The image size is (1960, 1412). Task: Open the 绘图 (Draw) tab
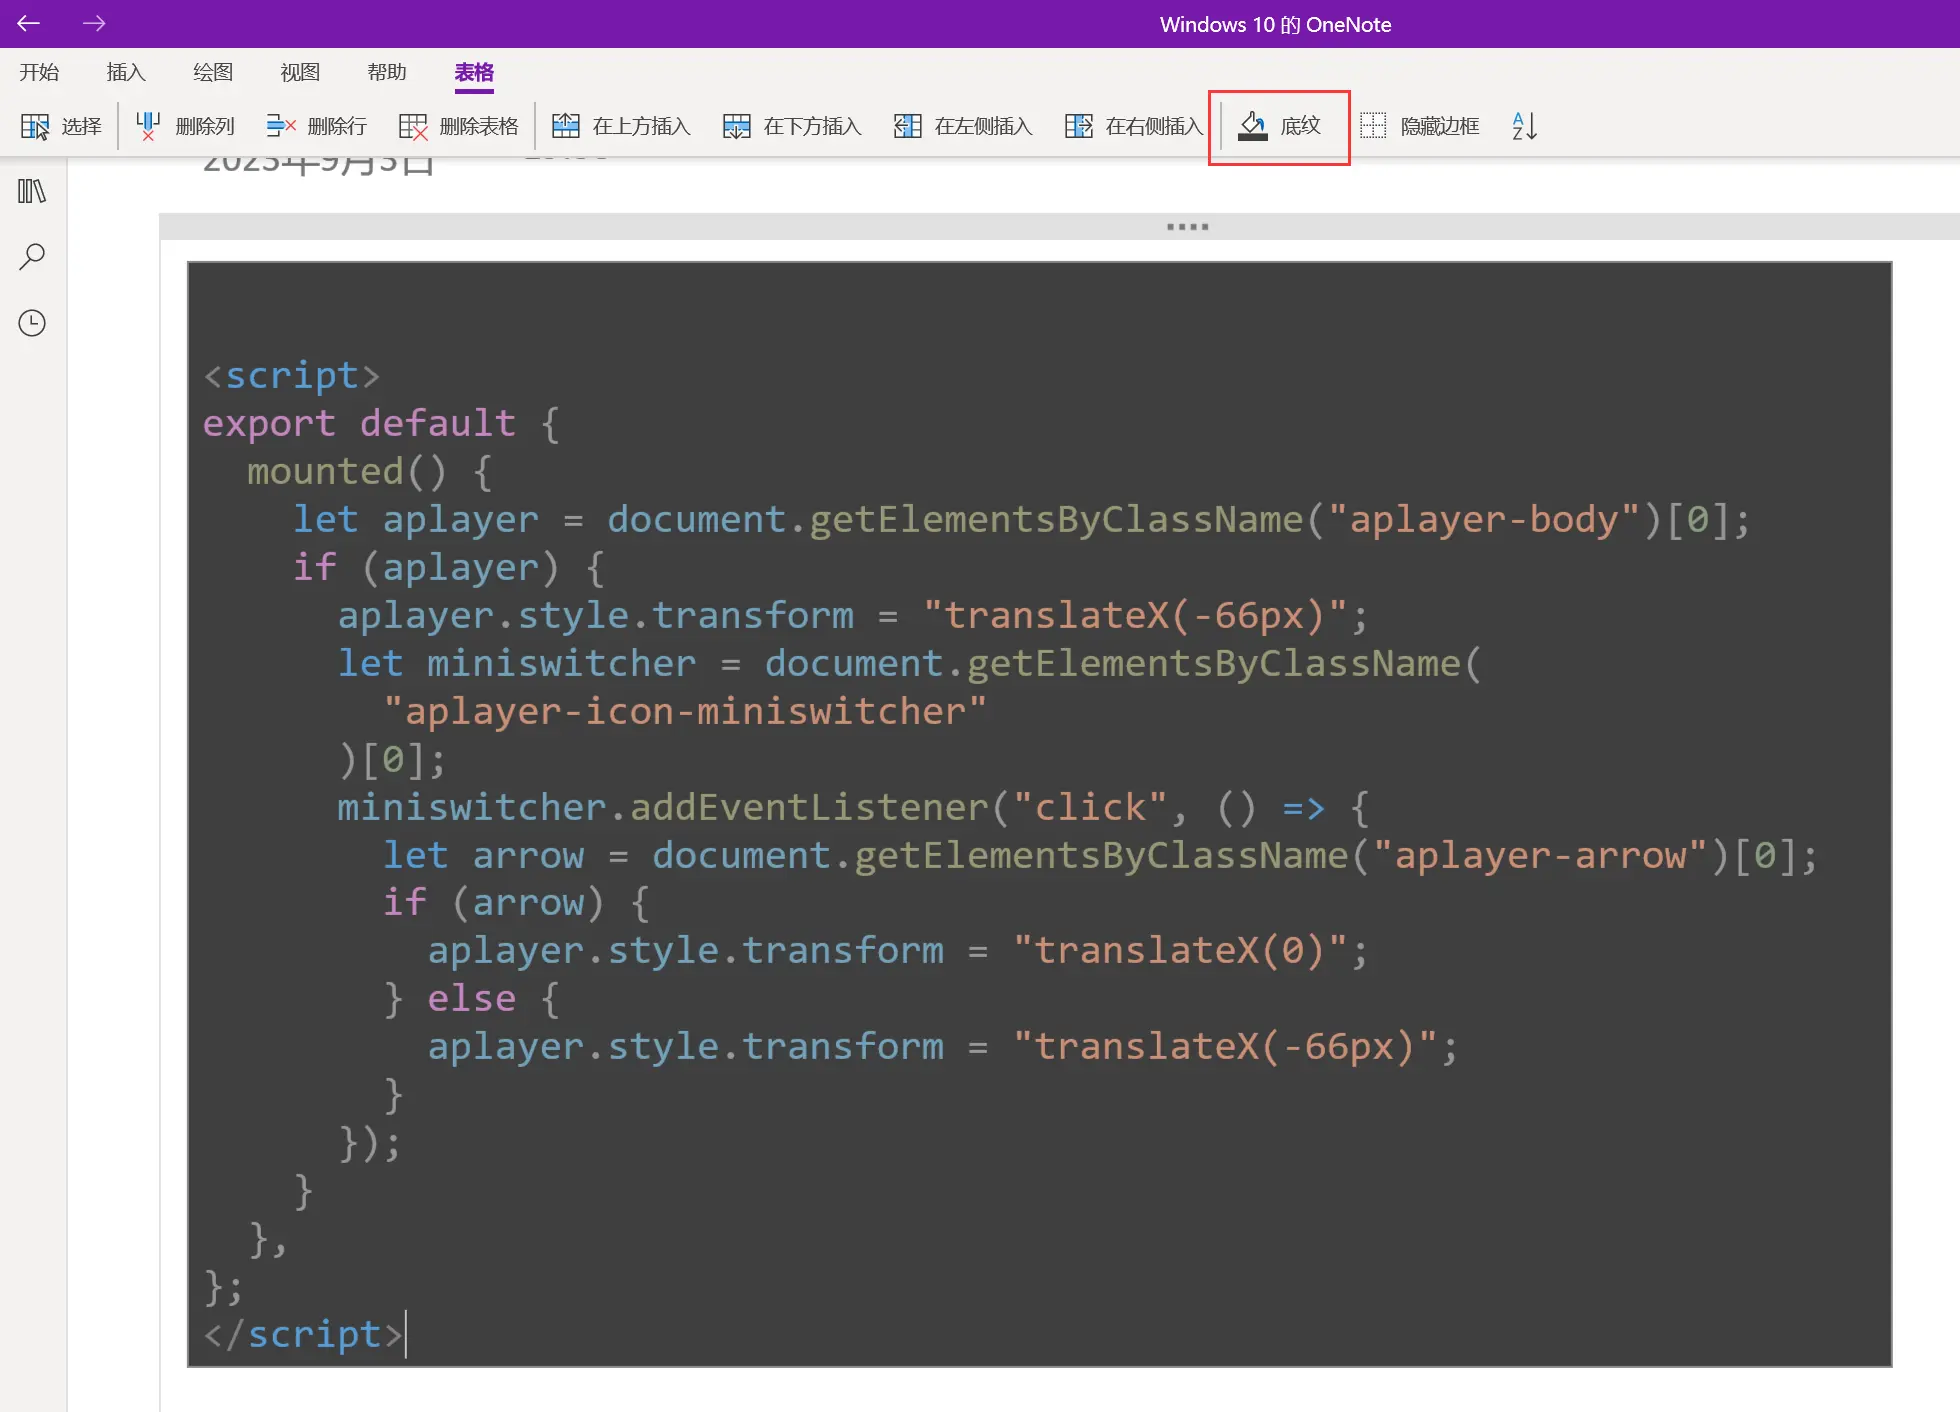tap(213, 72)
